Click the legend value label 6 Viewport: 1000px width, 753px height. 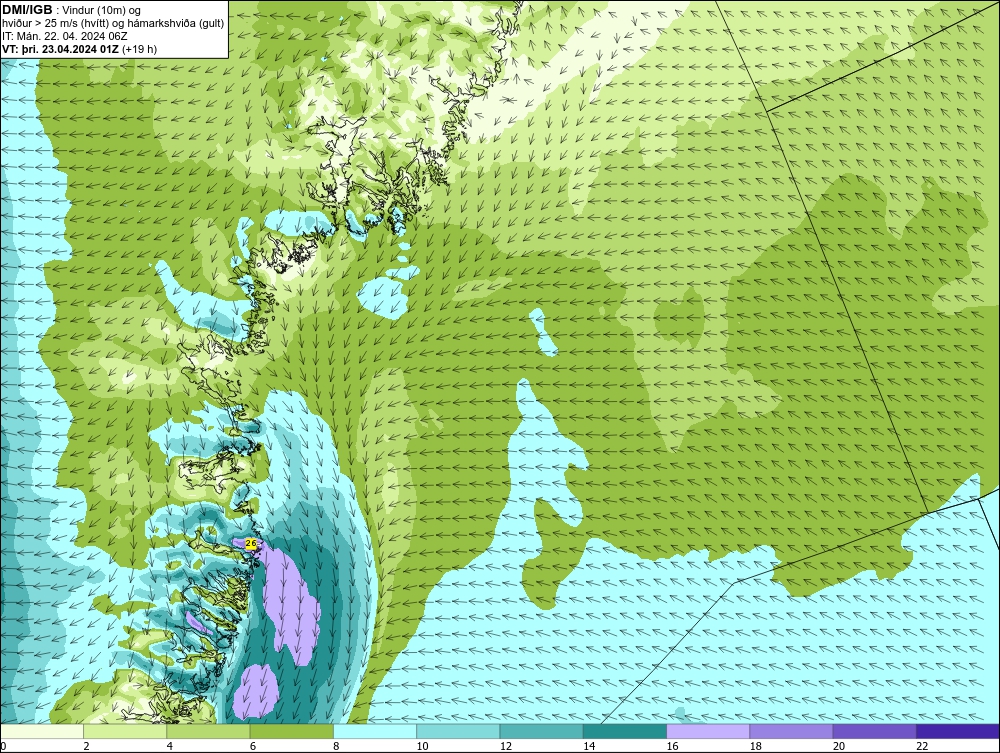pyautogui.click(x=253, y=746)
